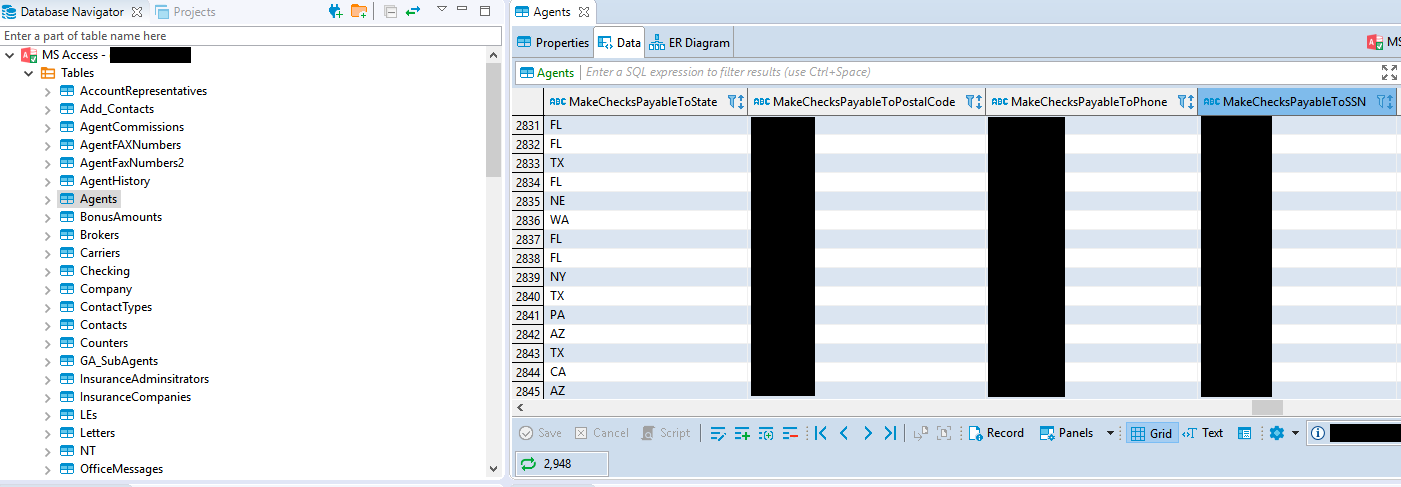Toggle the Record view mode
The image size is (1401, 487).
[996, 433]
